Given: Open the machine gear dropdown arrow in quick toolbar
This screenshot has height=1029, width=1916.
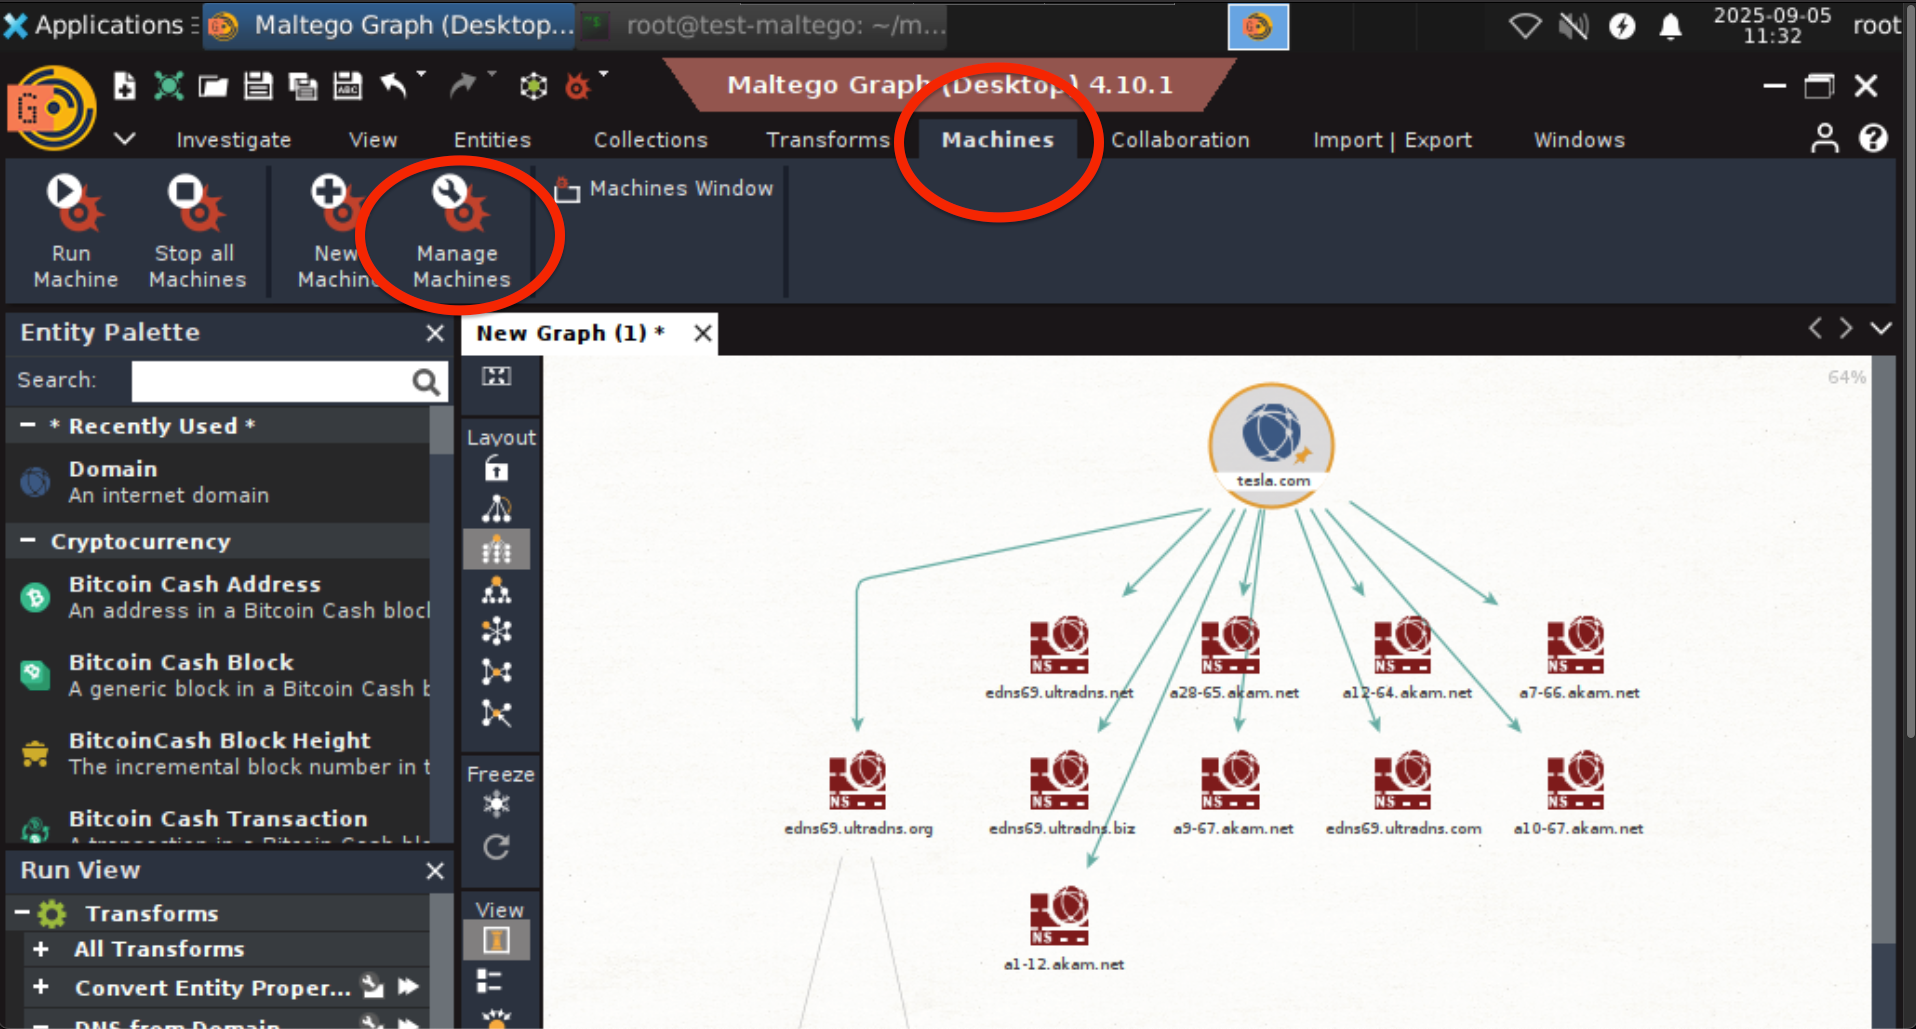Looking at the screenshot, I should pos(603,74).
